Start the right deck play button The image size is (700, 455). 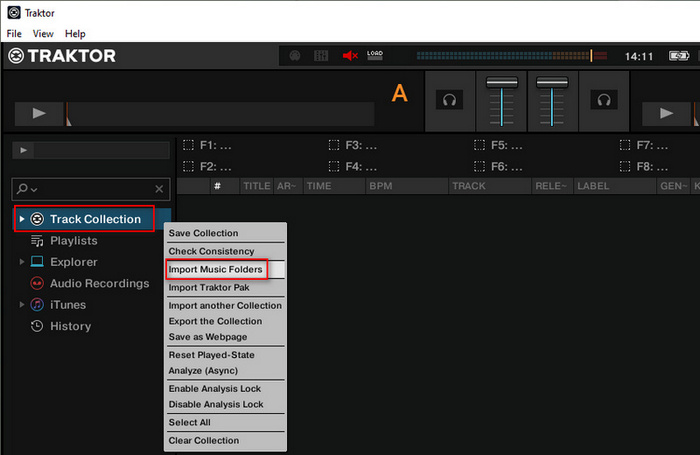[667, 113]
